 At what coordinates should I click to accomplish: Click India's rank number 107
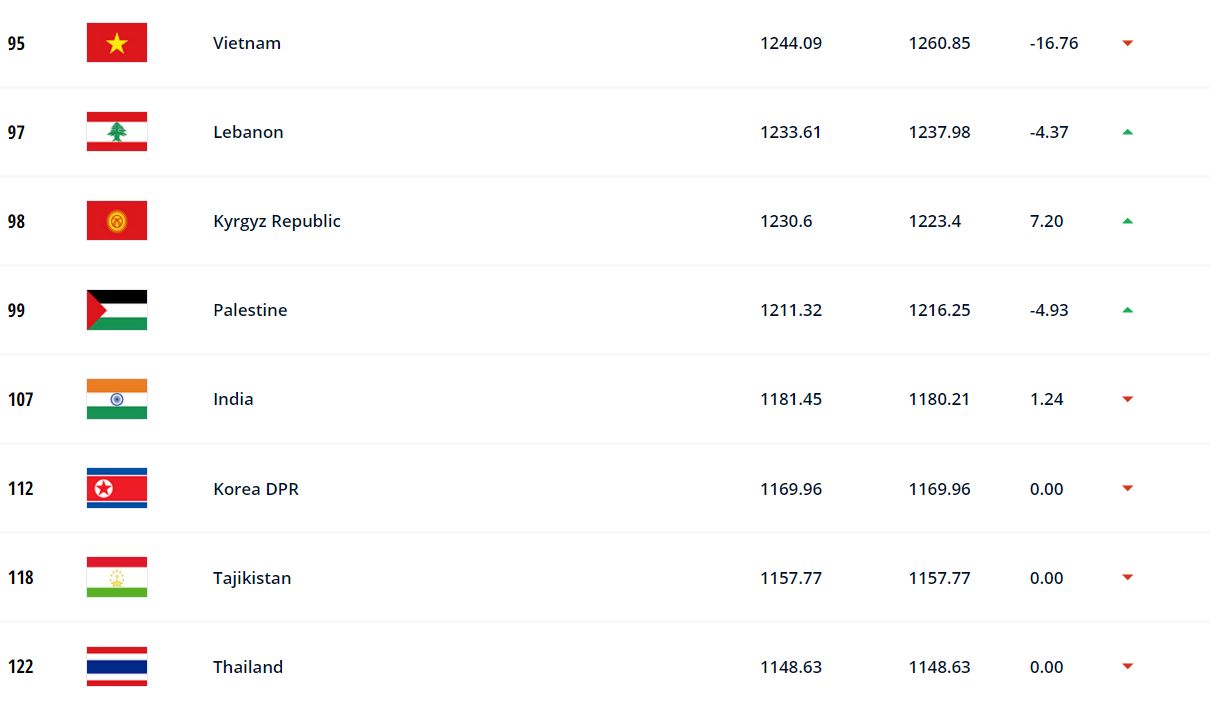click(x=20, y=399)
